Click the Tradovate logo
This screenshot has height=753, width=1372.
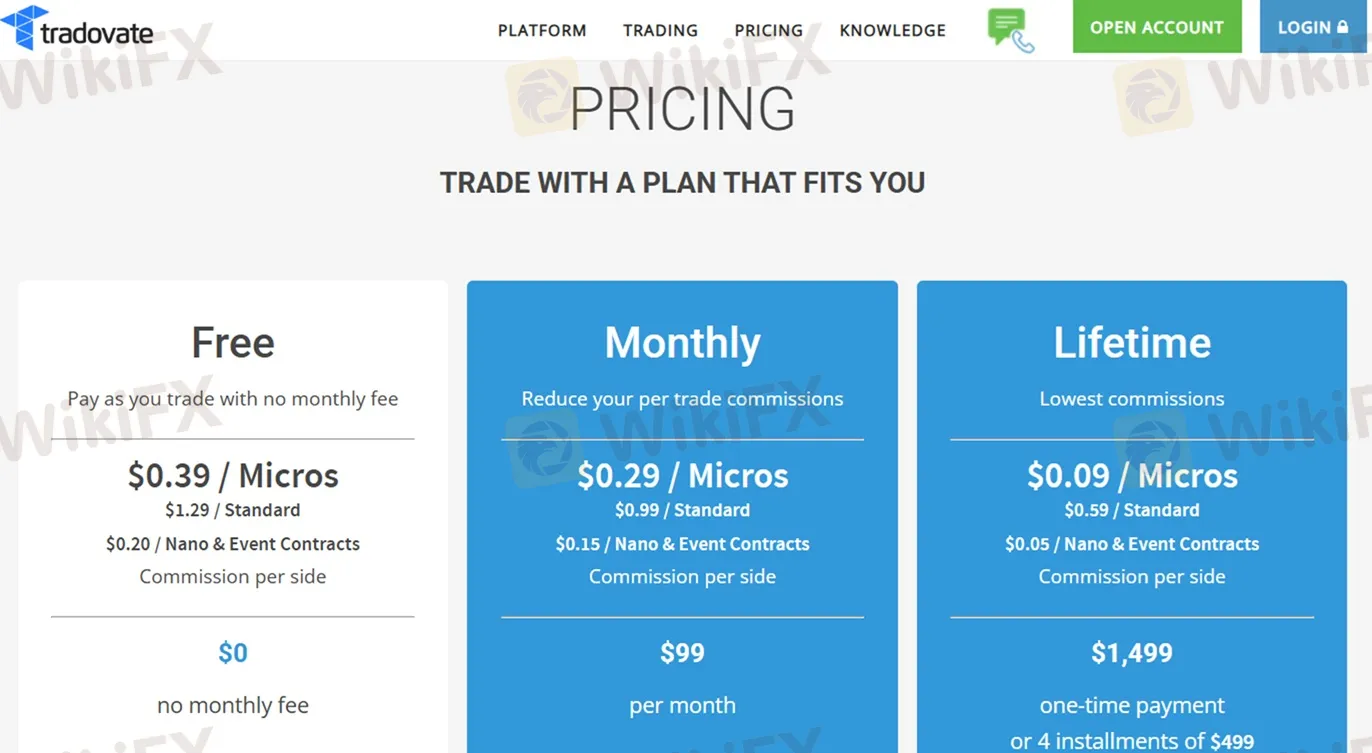78,28
